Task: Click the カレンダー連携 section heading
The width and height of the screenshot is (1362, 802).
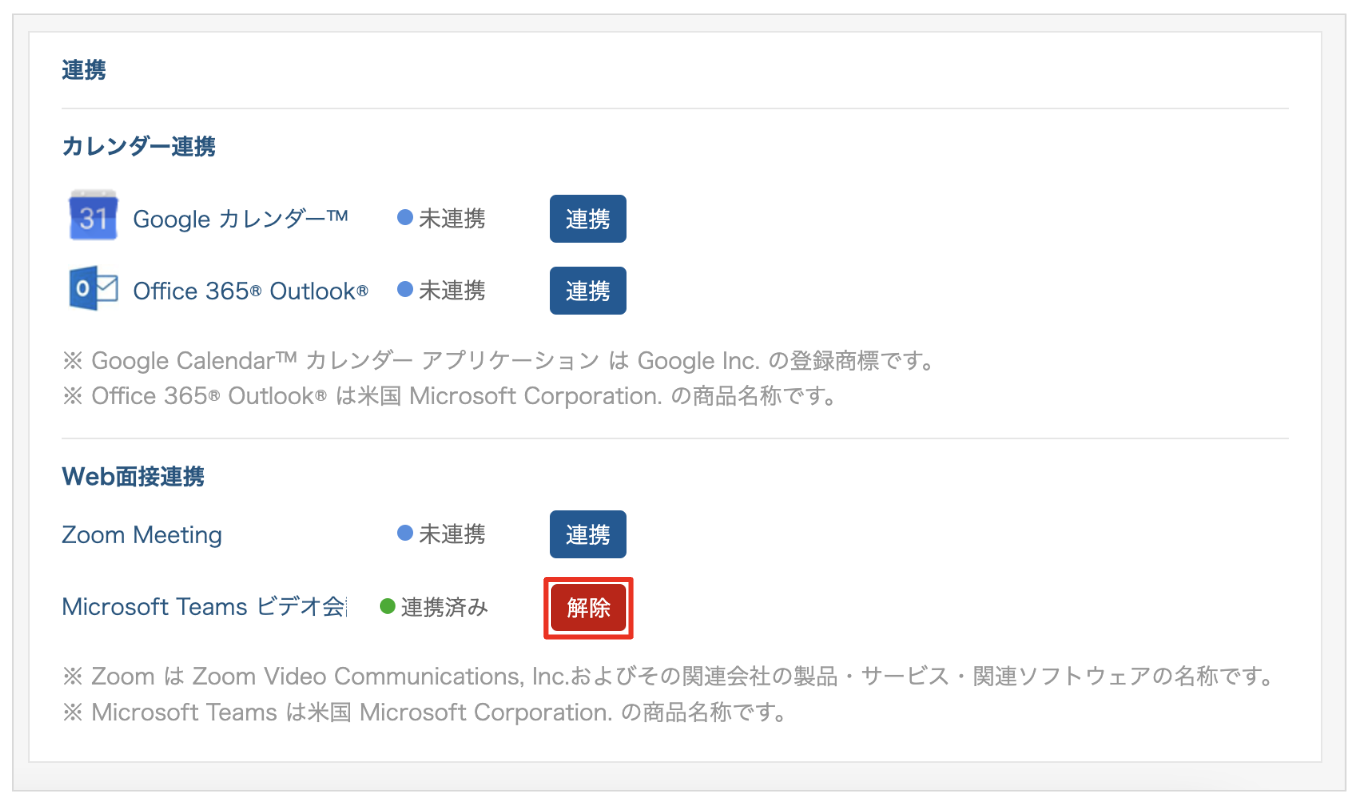Action: pyautogui.click(x=139, y=147)
